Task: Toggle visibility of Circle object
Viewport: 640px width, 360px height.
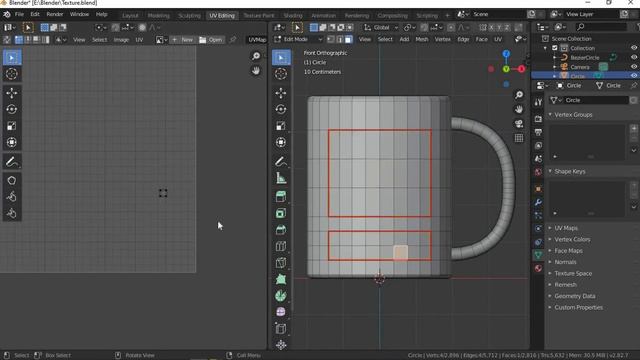Action: (x=634, y=76)
